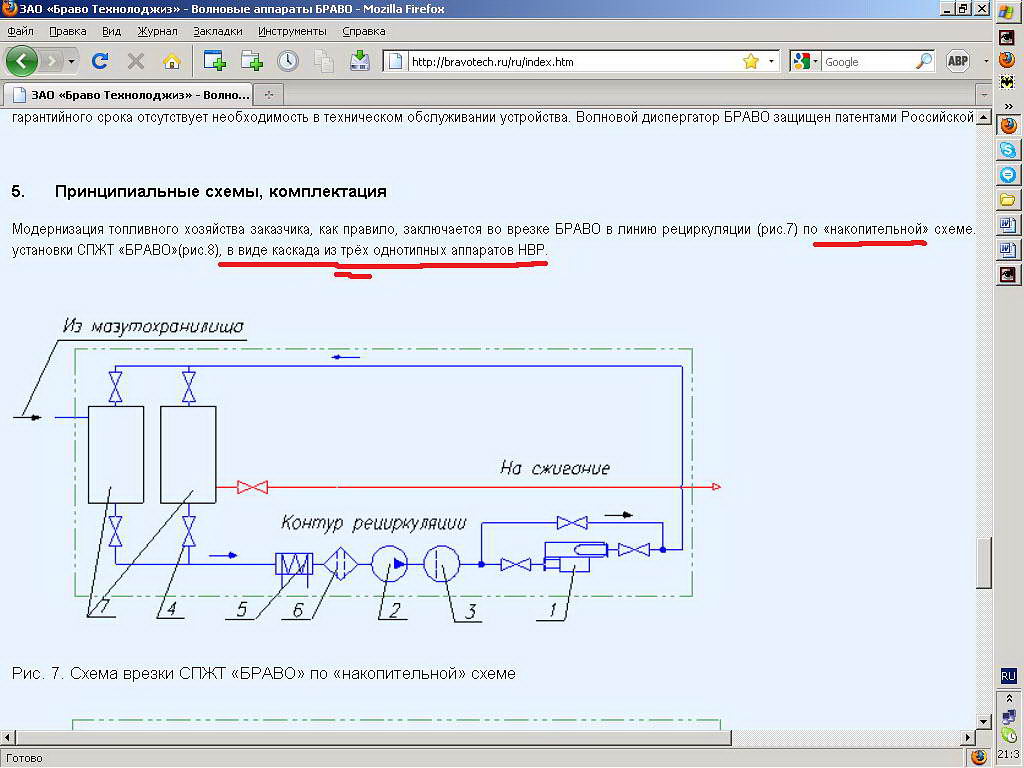Click the greyed Forward arrow button

pyautogui.click(x=52, y=61)
